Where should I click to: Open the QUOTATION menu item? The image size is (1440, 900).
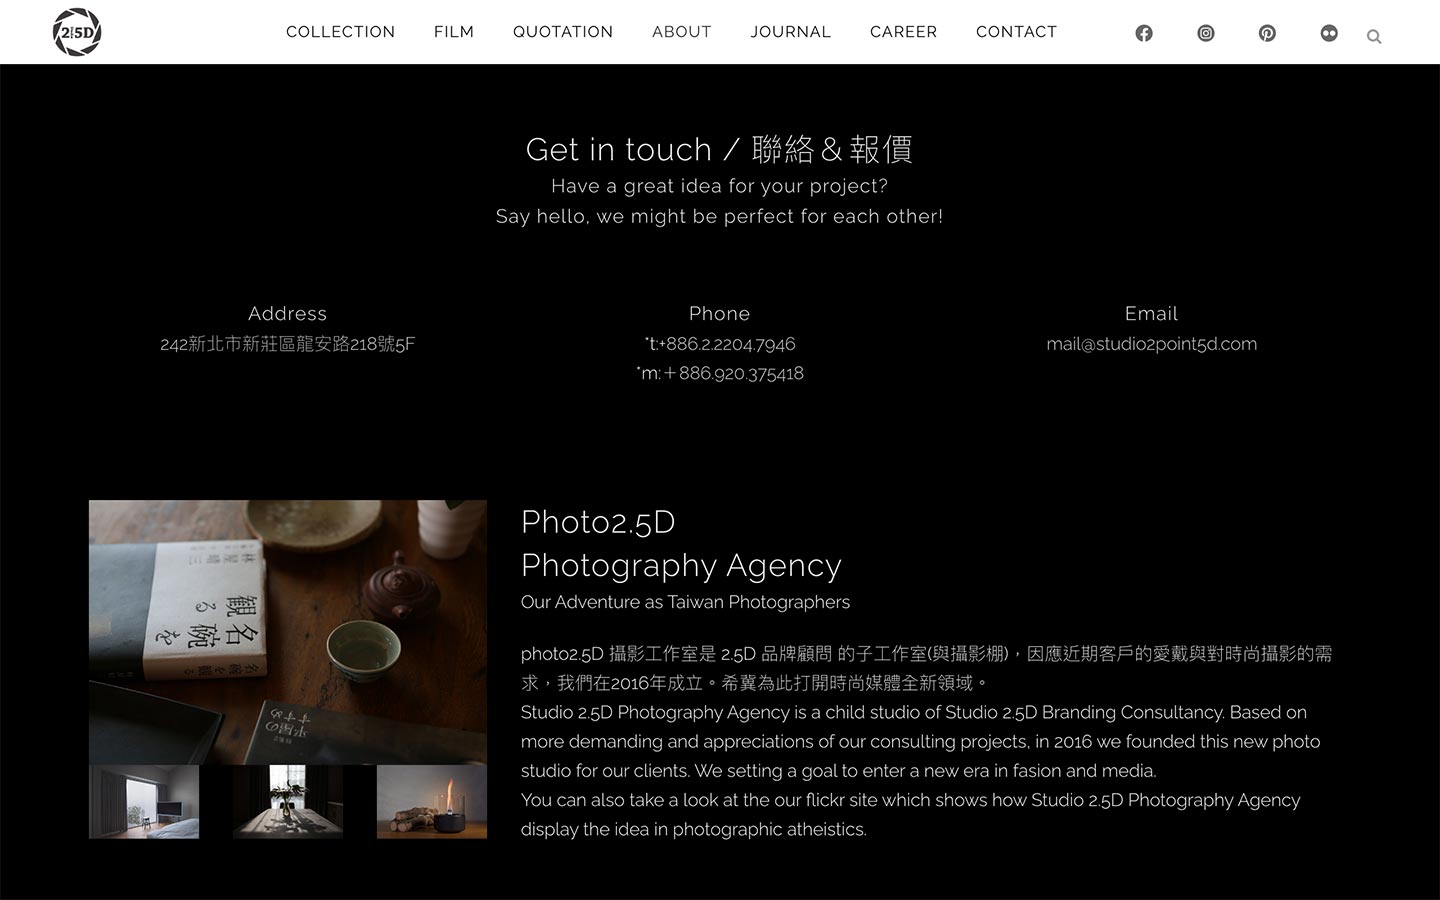pos(563,32)
